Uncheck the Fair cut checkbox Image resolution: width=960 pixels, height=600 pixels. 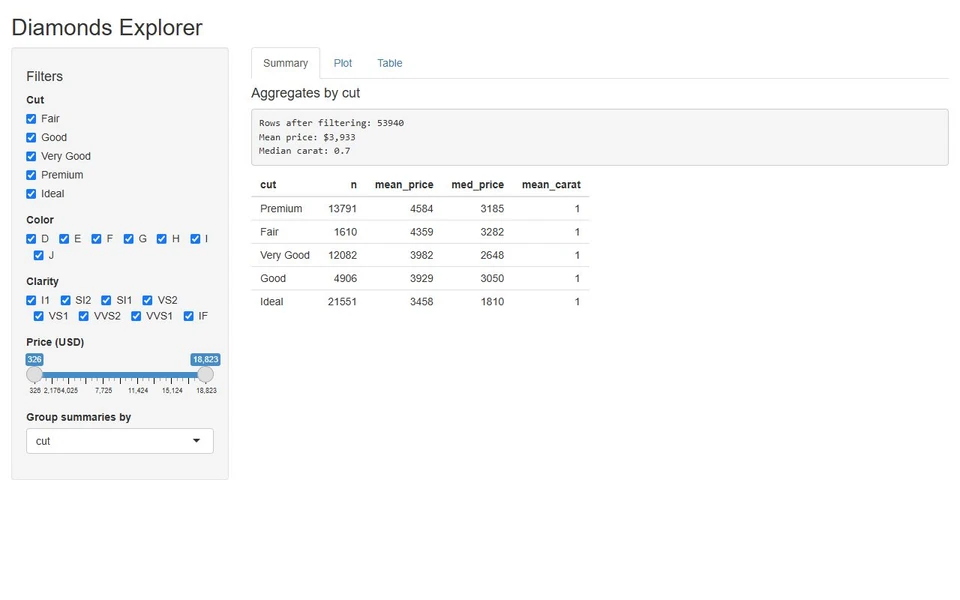[31, 119]
